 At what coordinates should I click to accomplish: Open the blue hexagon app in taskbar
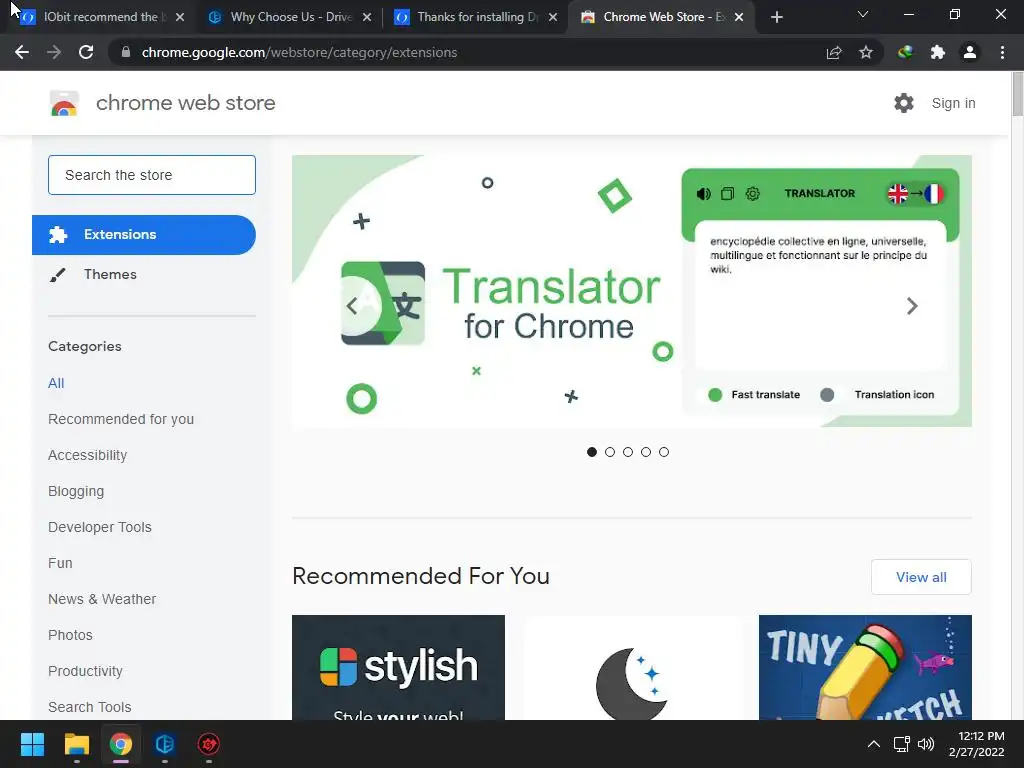pos(165,744)
